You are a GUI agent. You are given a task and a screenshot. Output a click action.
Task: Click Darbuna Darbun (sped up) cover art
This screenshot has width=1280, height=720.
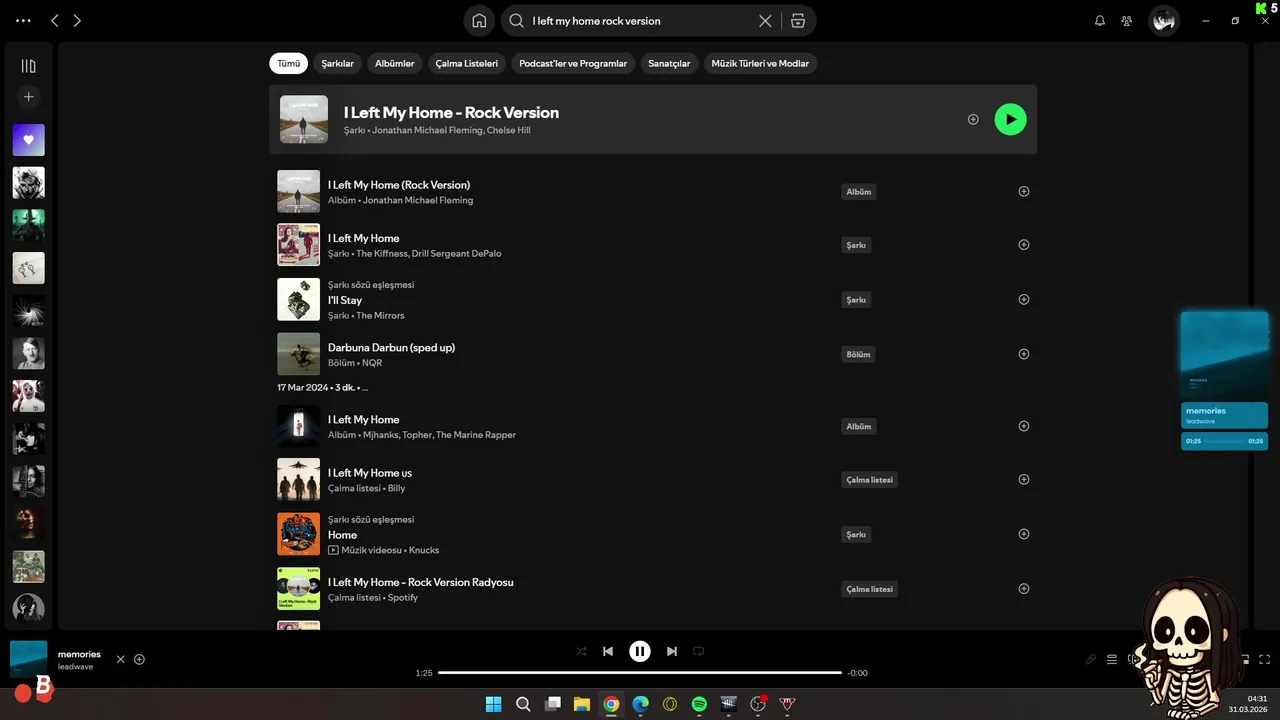point(298,354)
